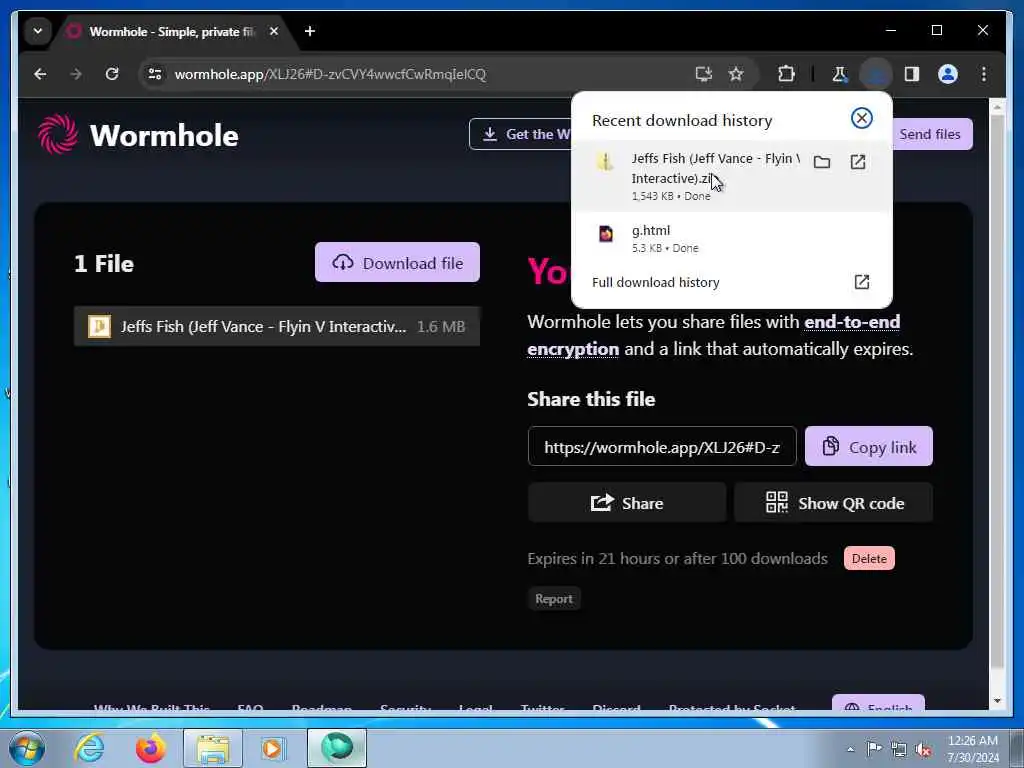Reload the Wormhole page
Image resolution: width=1024 pixels, height=768 pixels.
pyautogui.click(x=112, y=74)
